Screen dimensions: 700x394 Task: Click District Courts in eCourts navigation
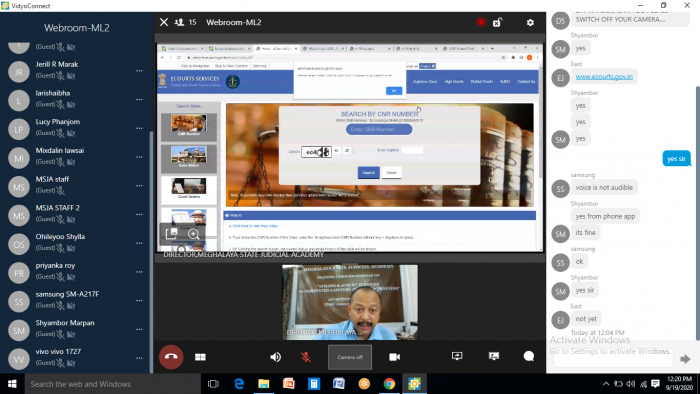pos(482,82)
